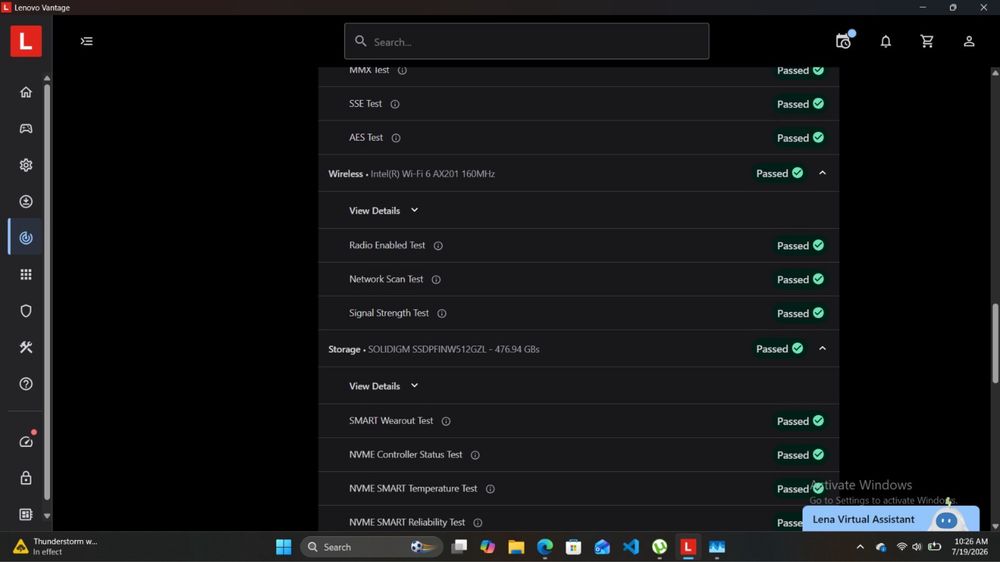Image resolution: width=1000 pixels, height=562 pixels.
Task: Open the apps grid icon in the sidebar
Action: pos(26,274)
